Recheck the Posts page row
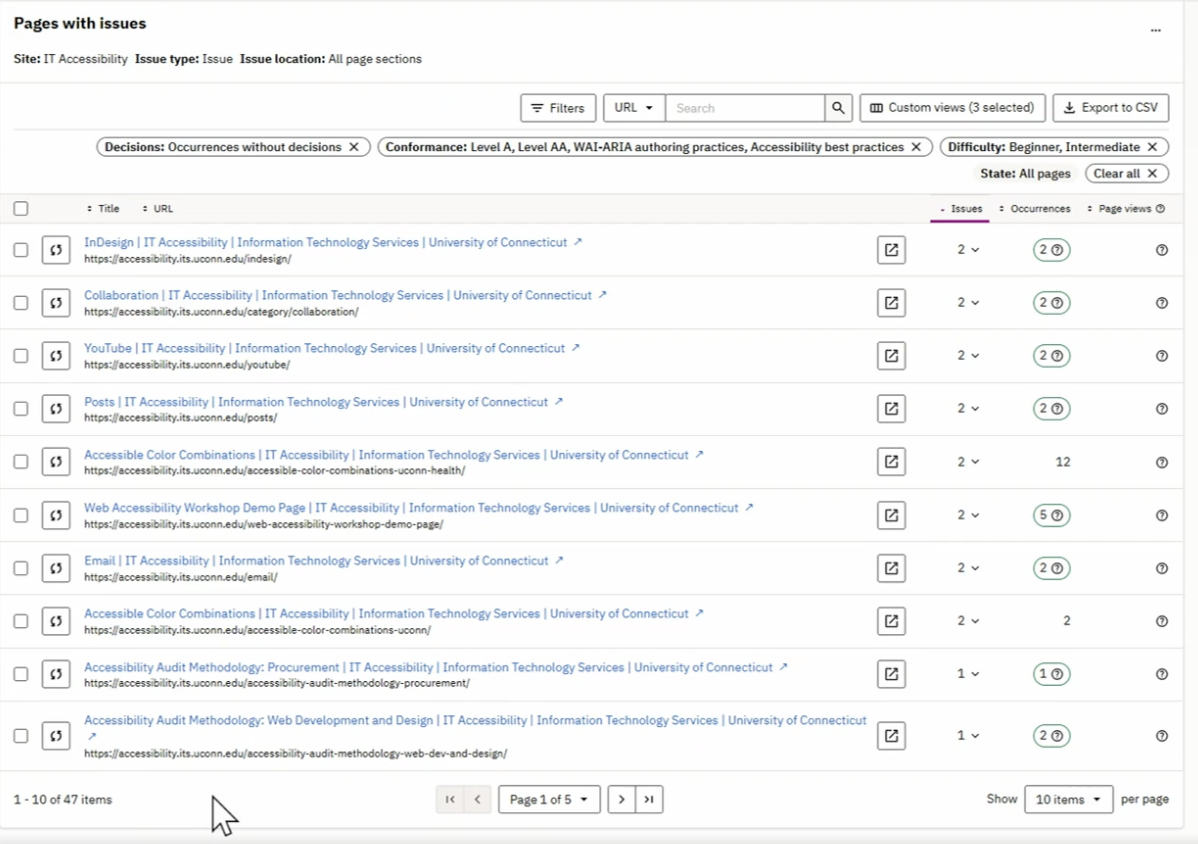Screen dimensions: 1198x844 click(x=56, y=409)
